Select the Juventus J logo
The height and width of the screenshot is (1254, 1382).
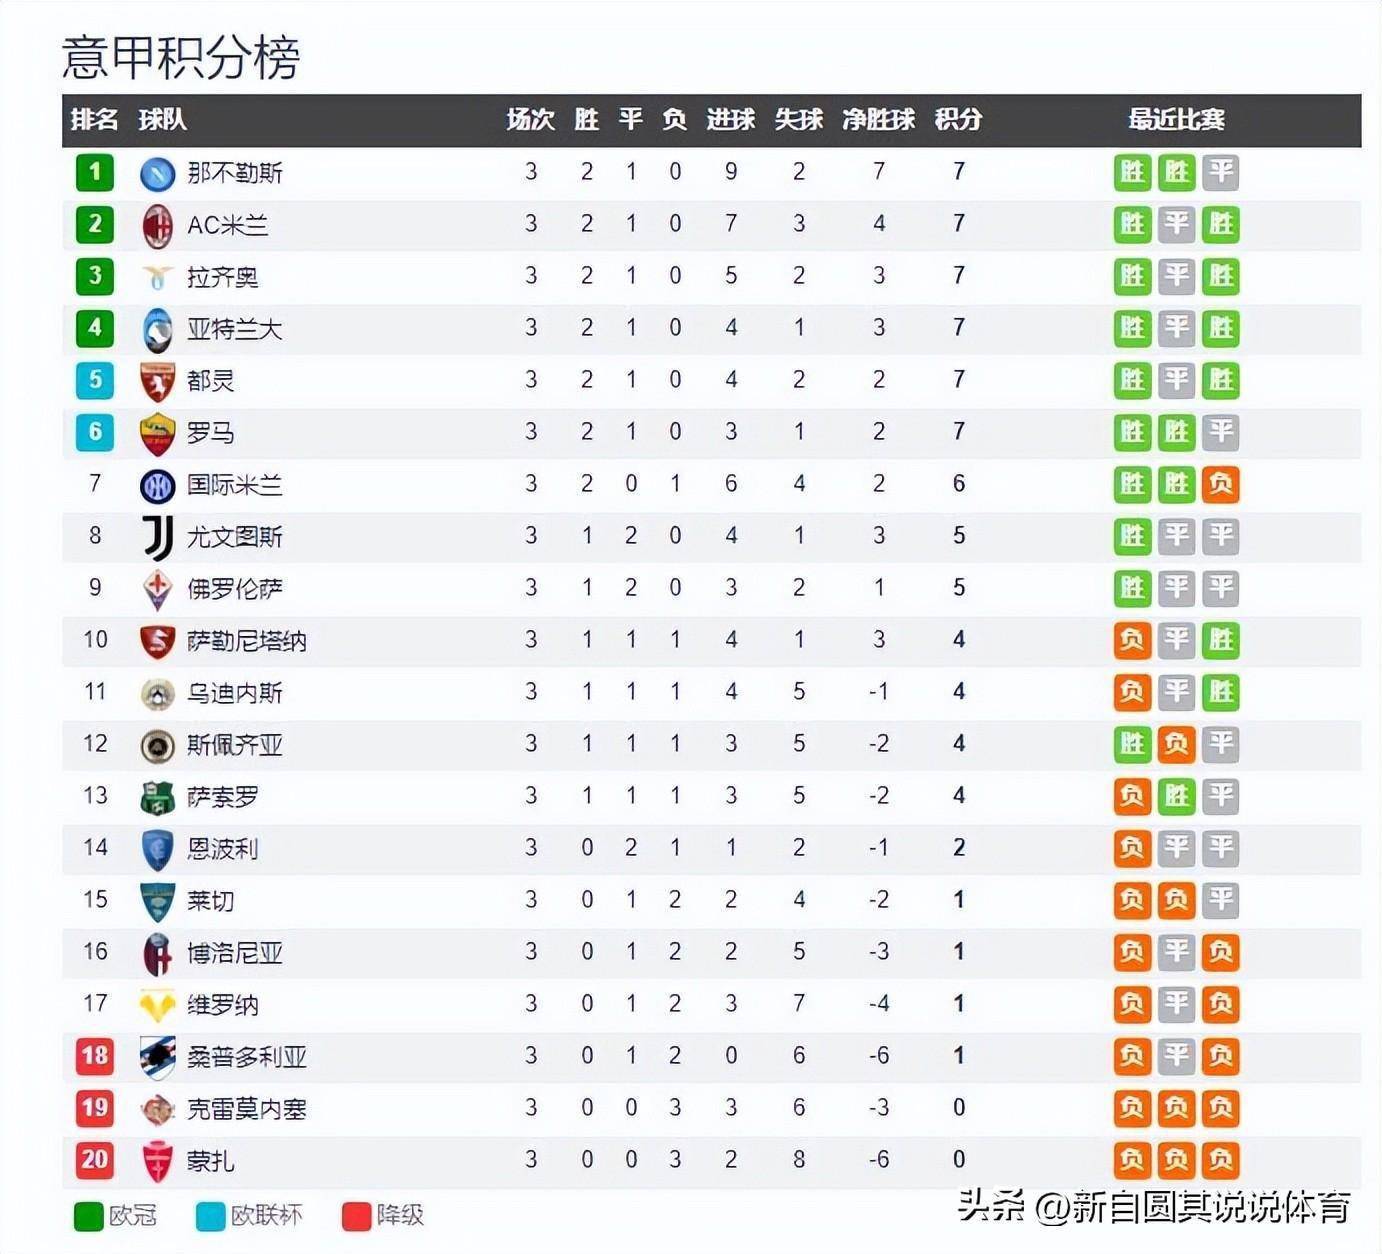pyautogui.click(x=158, y=537)
